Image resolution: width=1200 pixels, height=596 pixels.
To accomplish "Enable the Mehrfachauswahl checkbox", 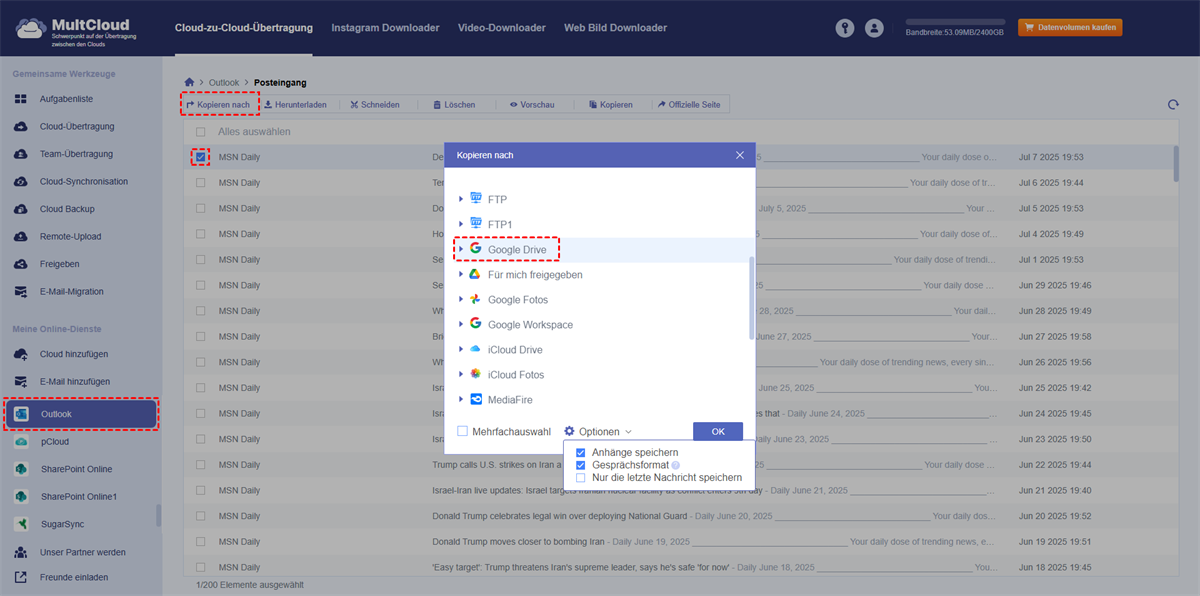I will tap(462, 432).
